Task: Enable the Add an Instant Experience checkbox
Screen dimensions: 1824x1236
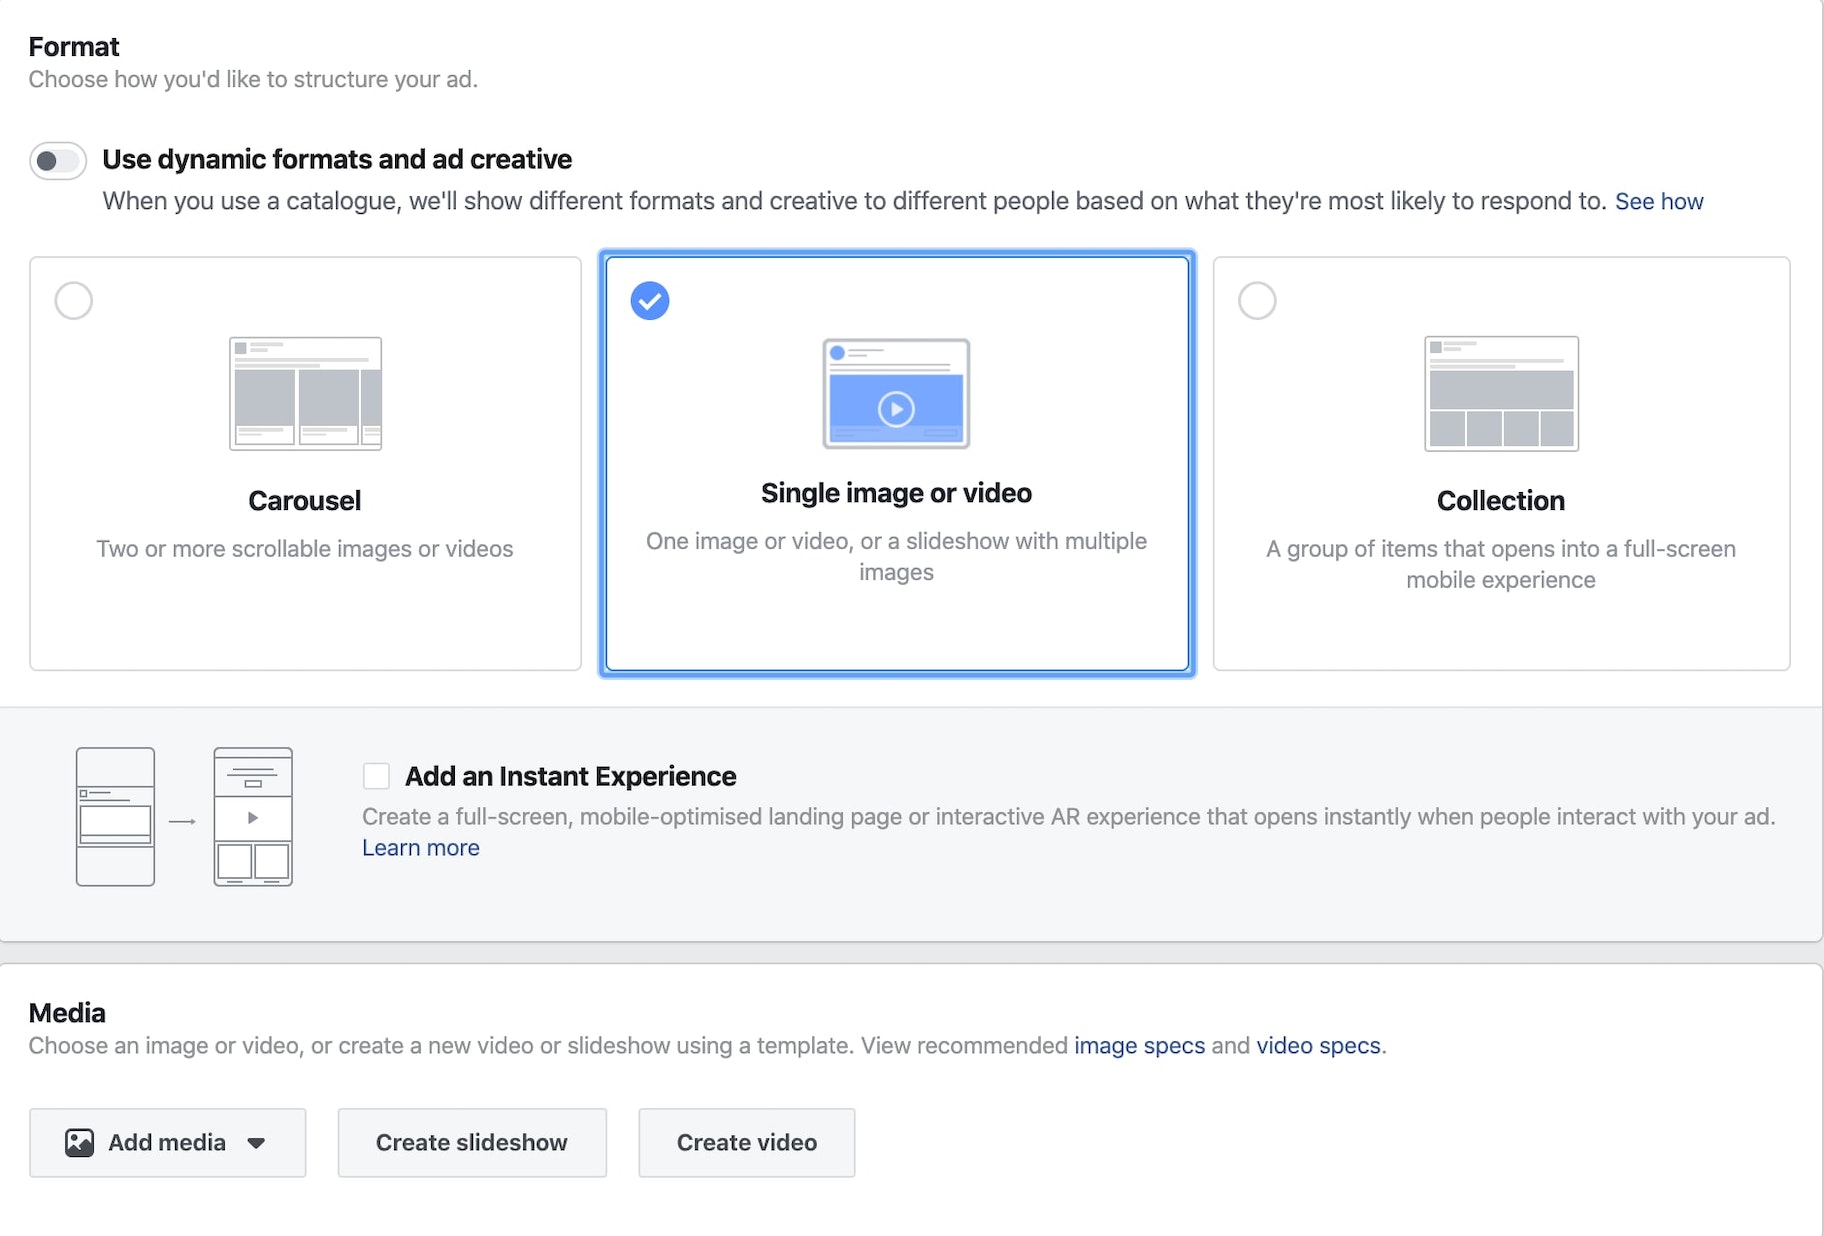Action: [375, 775]
